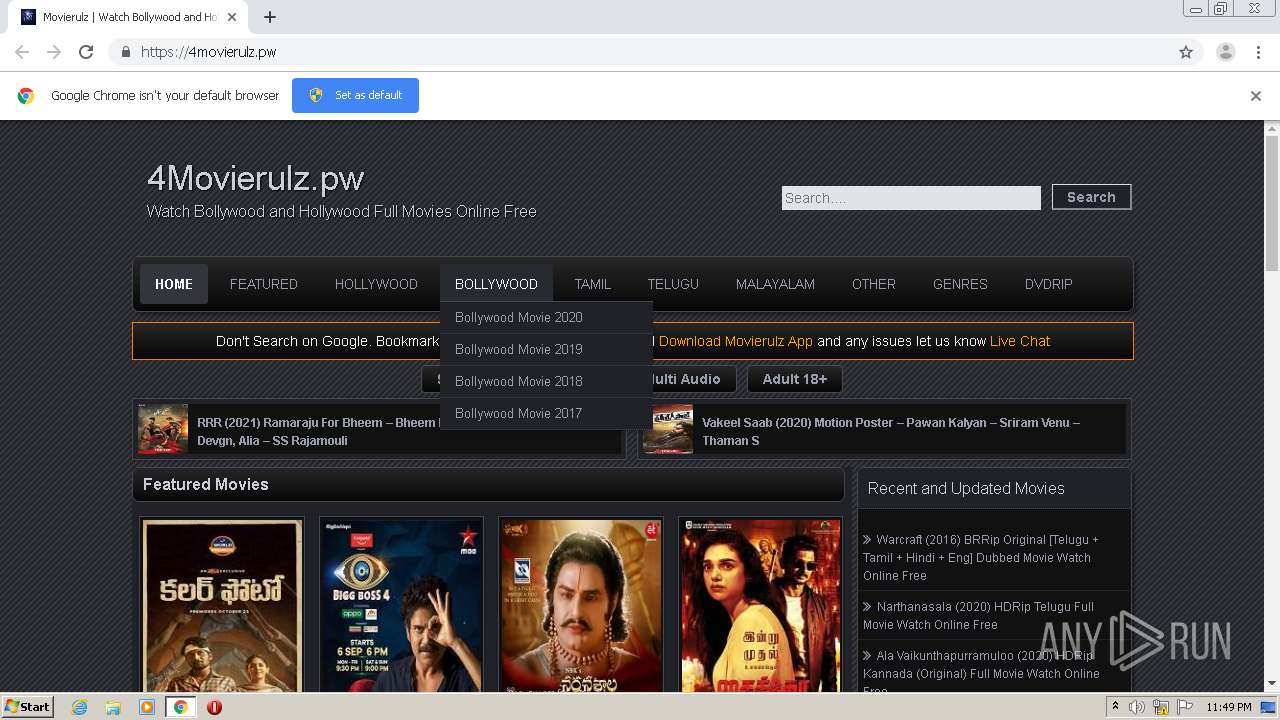Close the Movierulz browser tab
The image size is (1280, 720).
(x=232, y=17)
